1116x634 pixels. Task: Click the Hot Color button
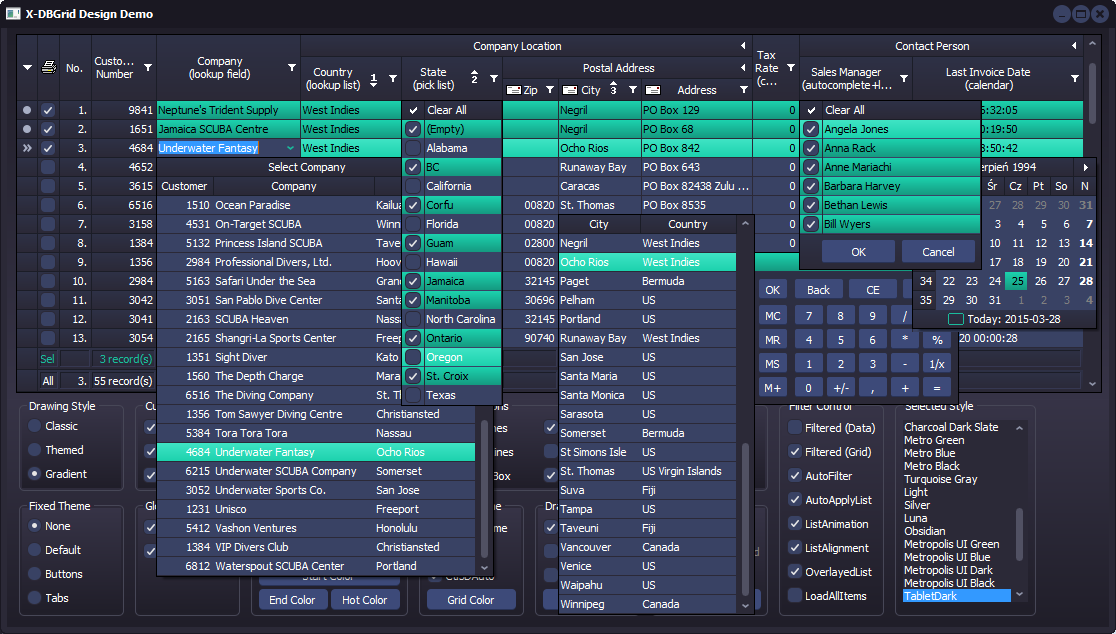pos(365,600)
